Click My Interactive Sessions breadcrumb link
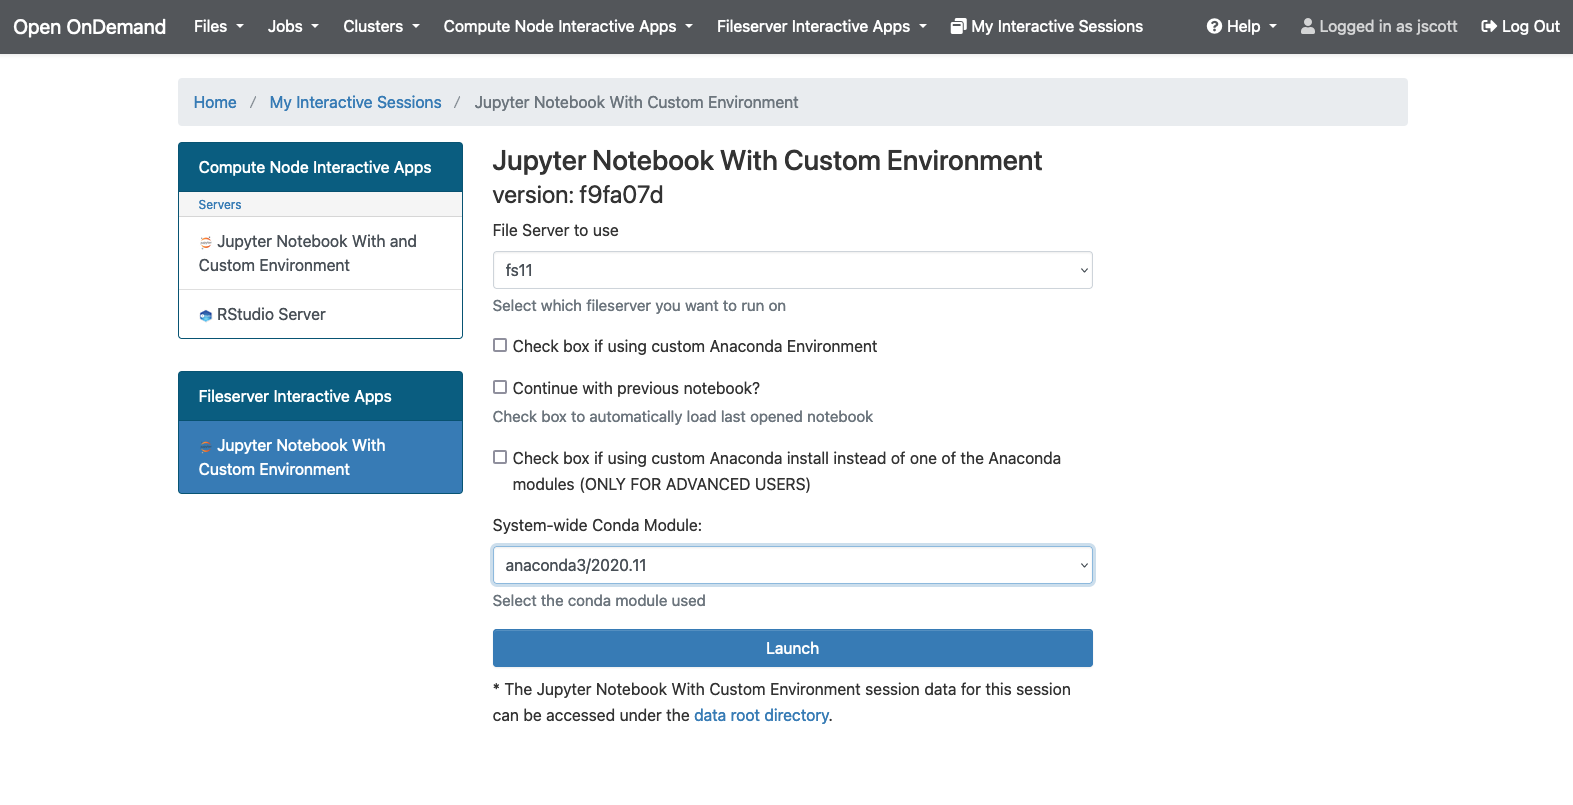The width and height of the screenshot is (1573, 805). [355, 102]
